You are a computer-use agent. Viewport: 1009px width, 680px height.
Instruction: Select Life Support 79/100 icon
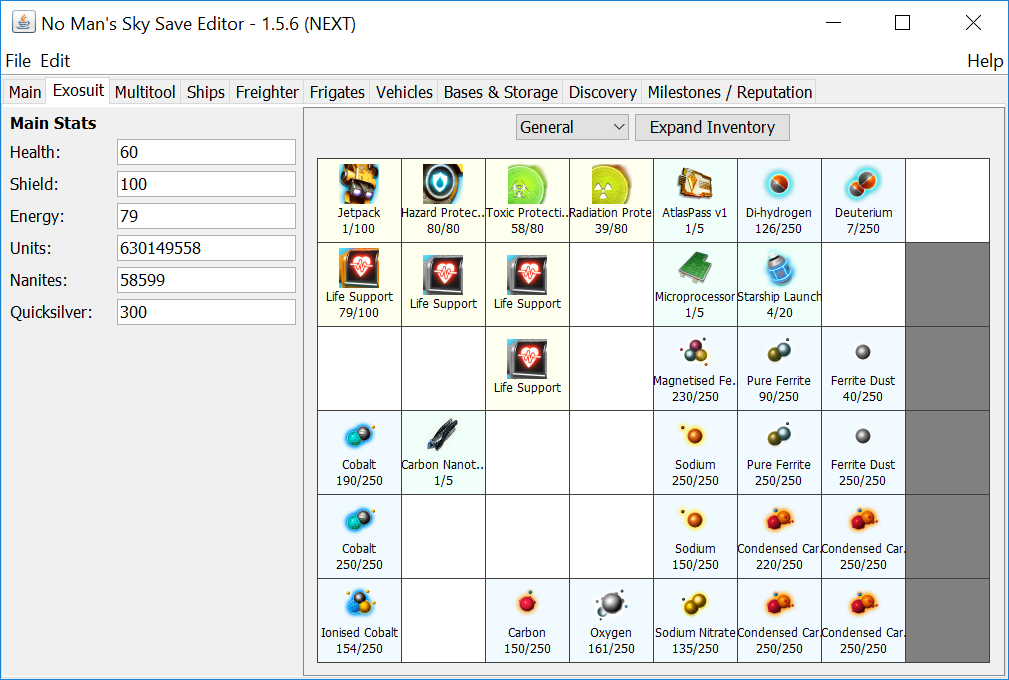[x=359, y=268]
